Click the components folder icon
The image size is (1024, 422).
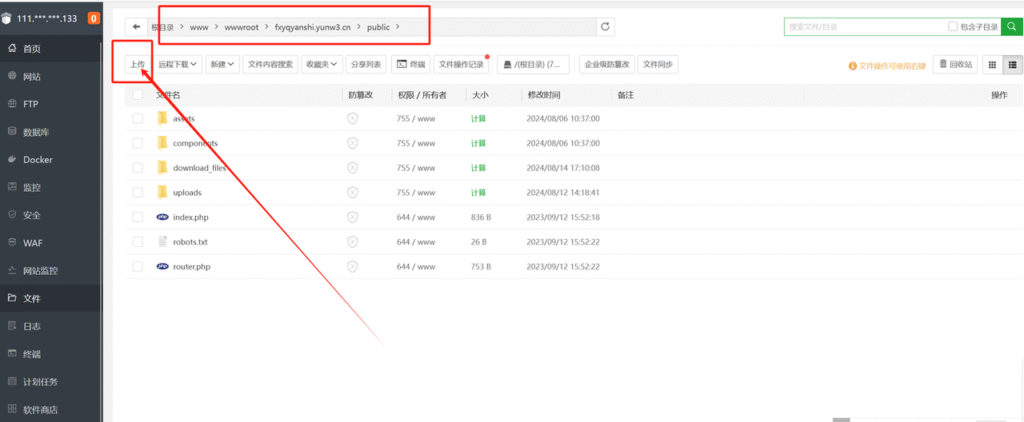163,143
